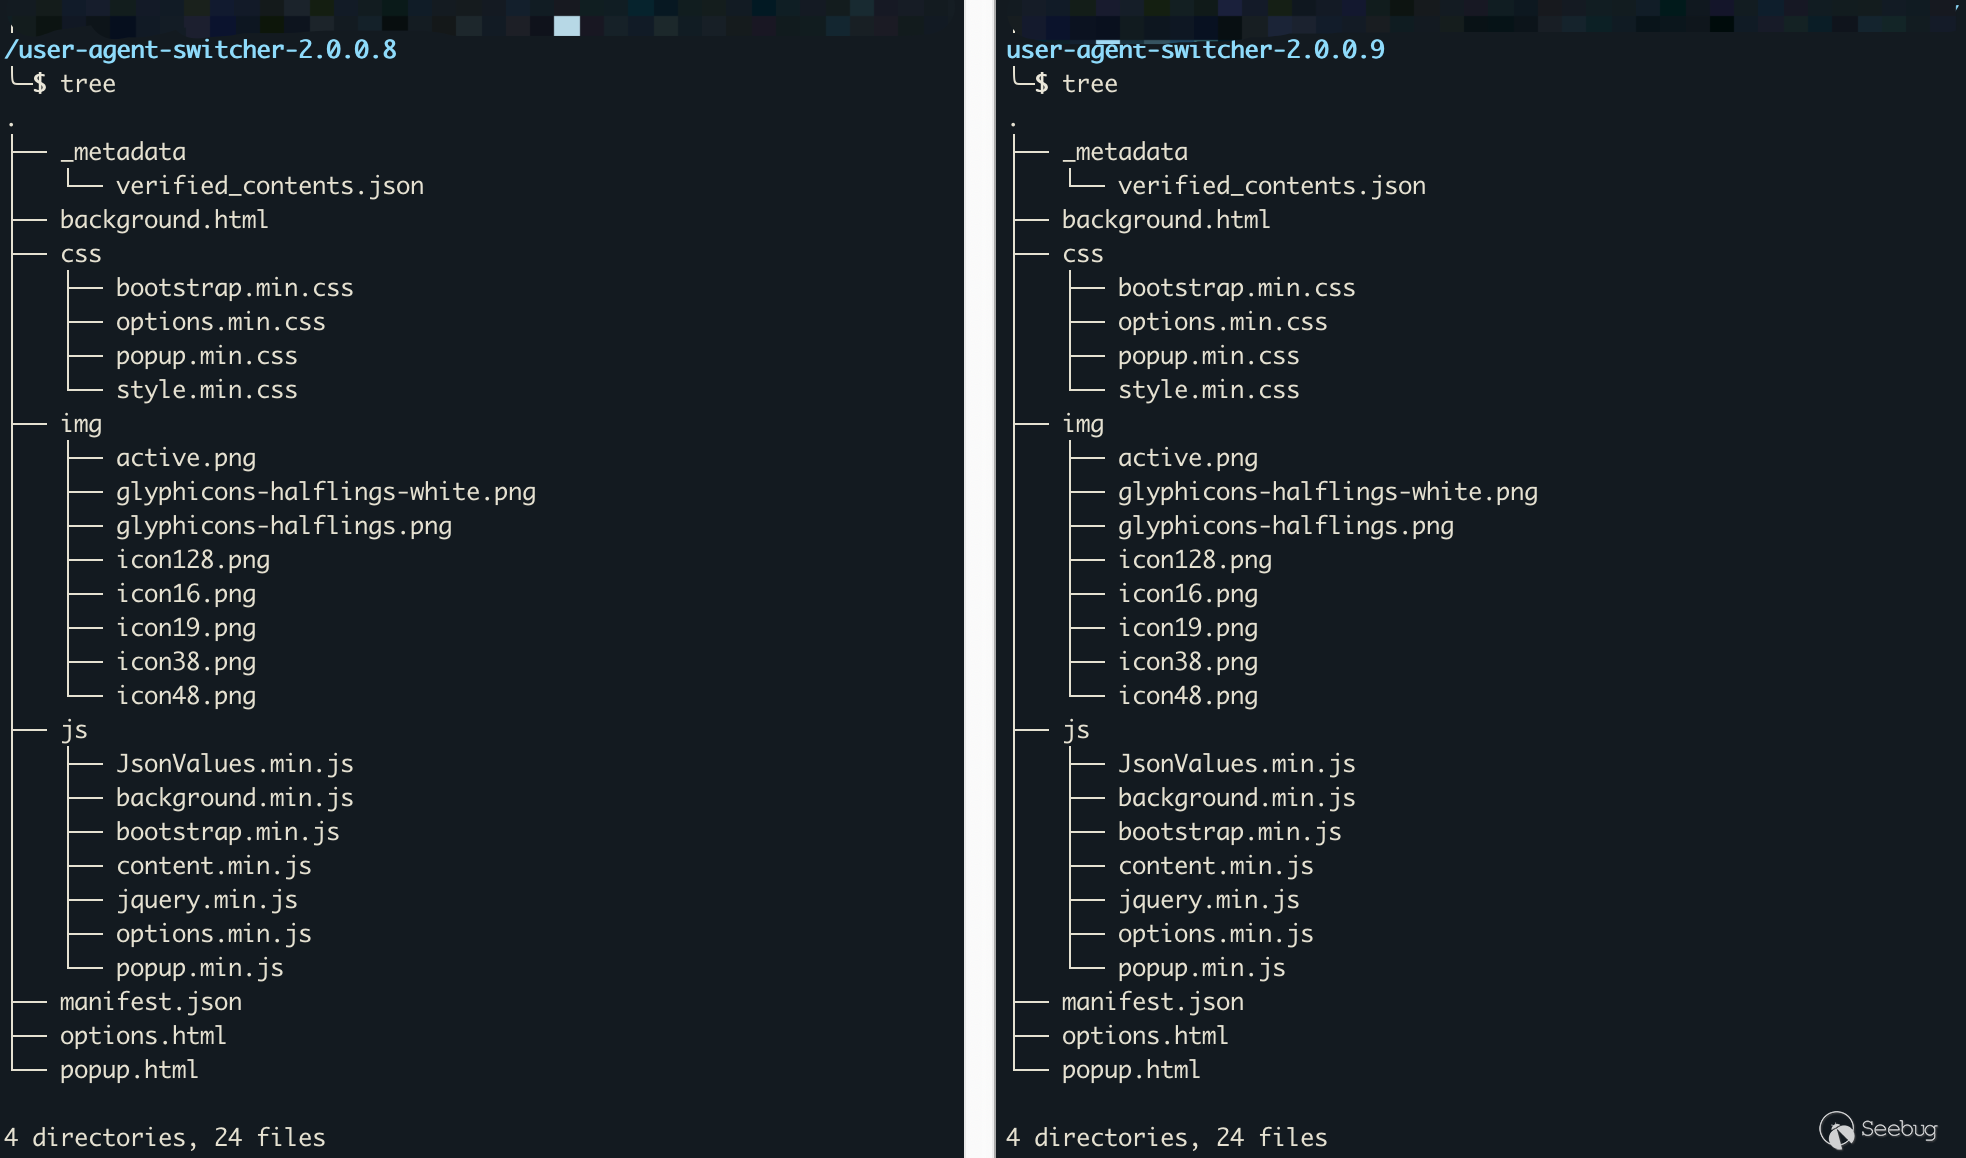Select icon128.png in the left pane
This screenshot has height=1158, width=1966.
192,560
